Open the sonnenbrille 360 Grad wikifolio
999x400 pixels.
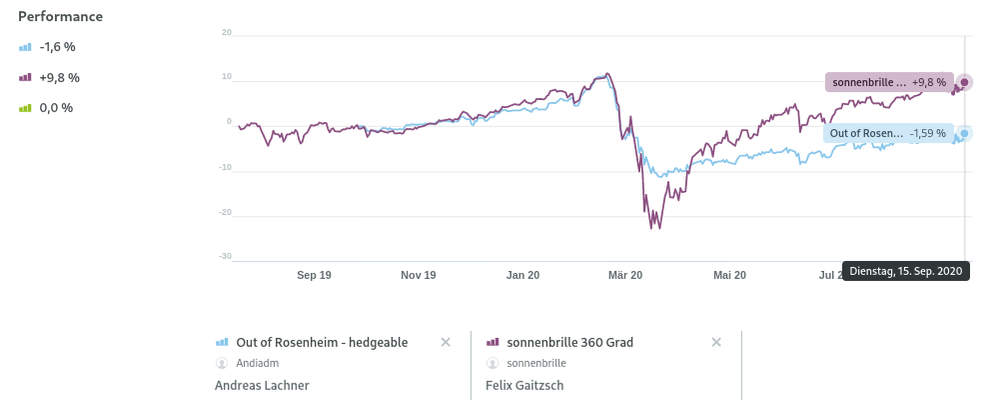(570, 342)
